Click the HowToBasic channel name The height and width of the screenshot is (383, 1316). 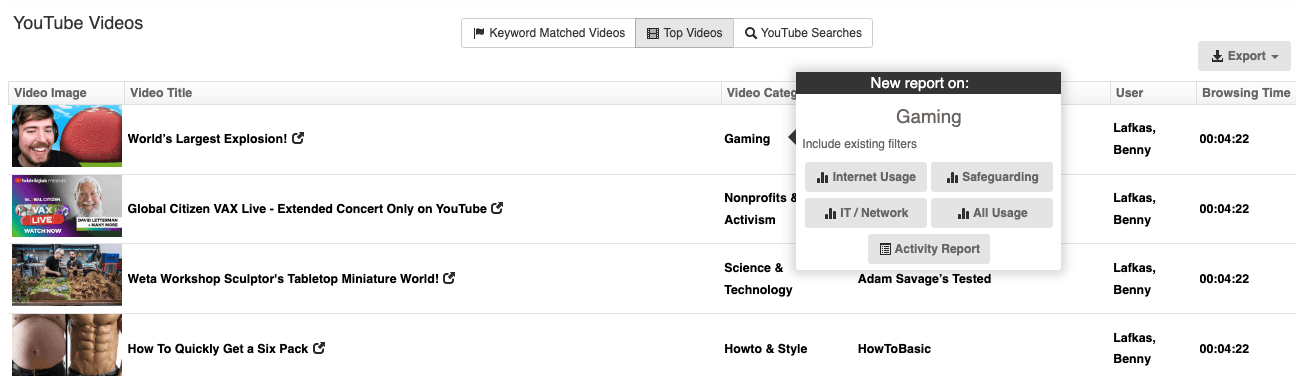pyautogui.click(x=894, y=349)
